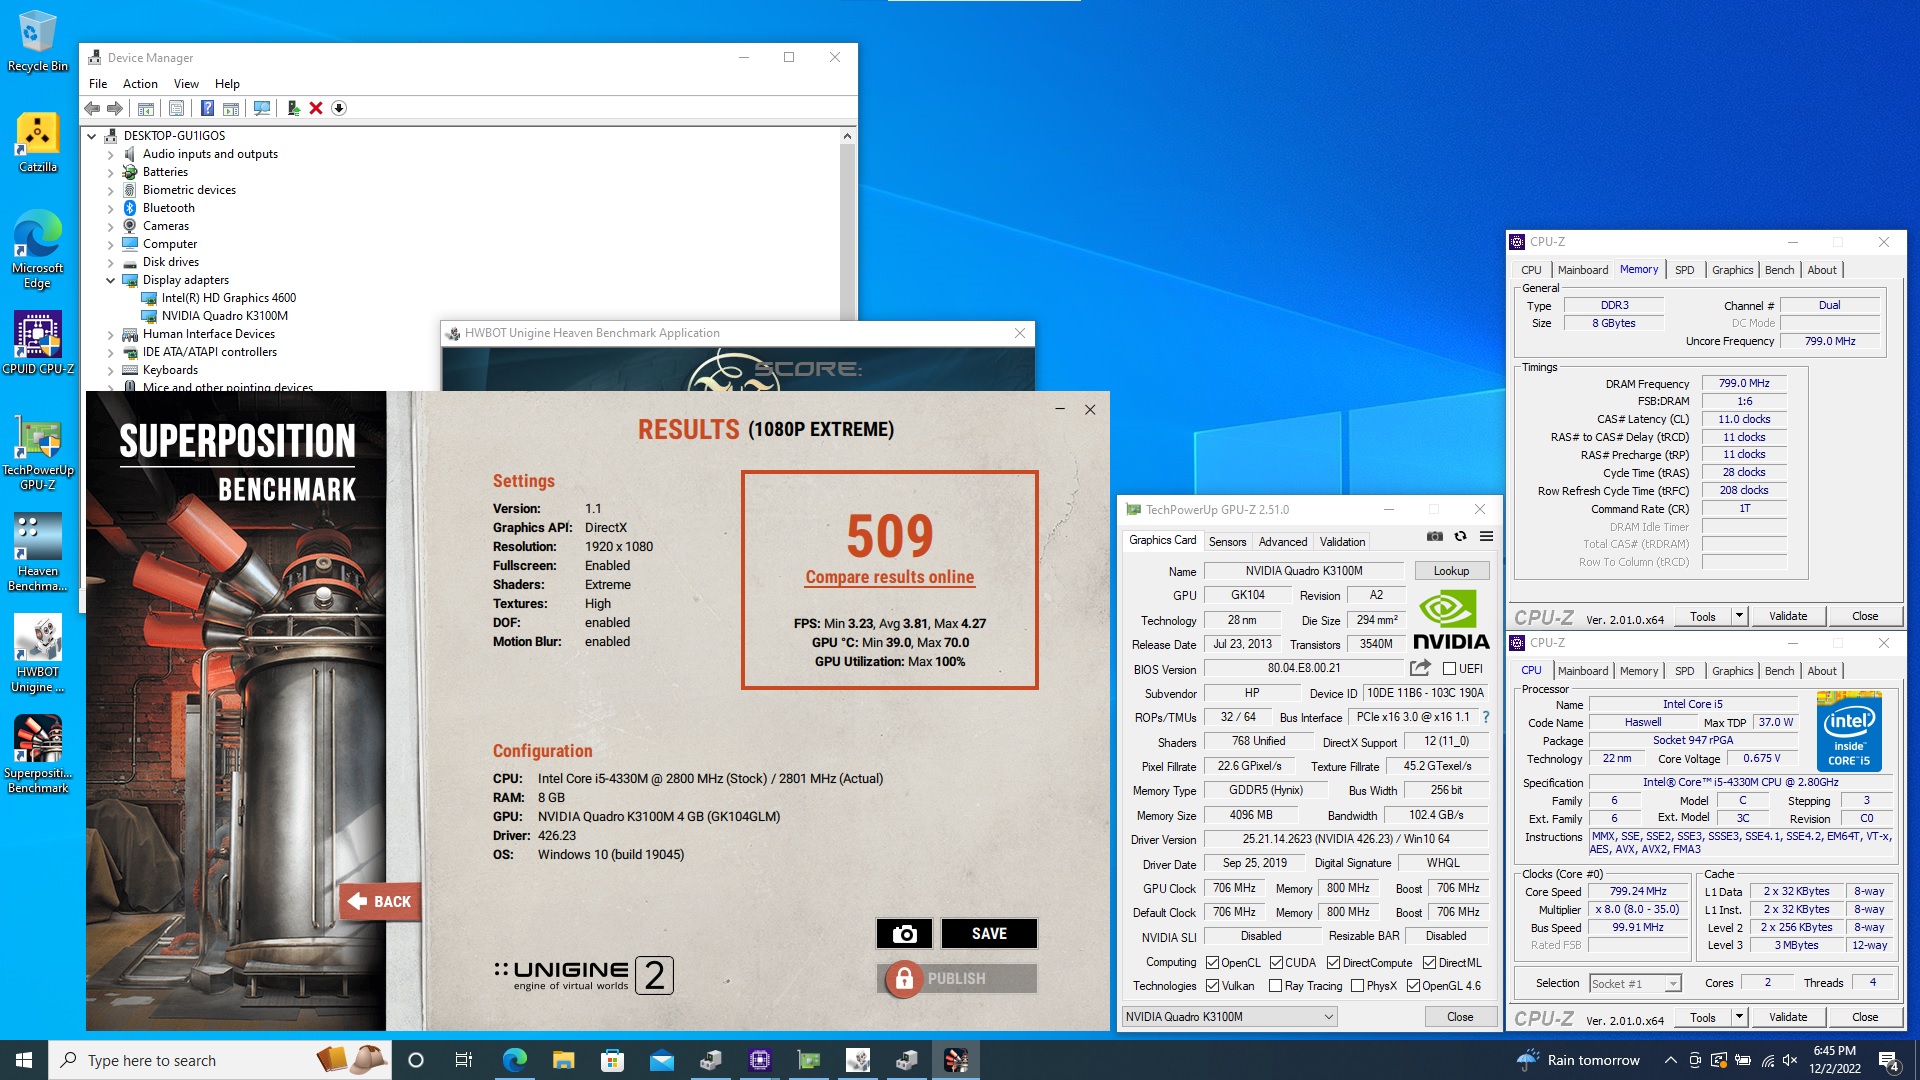
Task: Click the SAVE button in Superposition
Action: click(989, 933)
